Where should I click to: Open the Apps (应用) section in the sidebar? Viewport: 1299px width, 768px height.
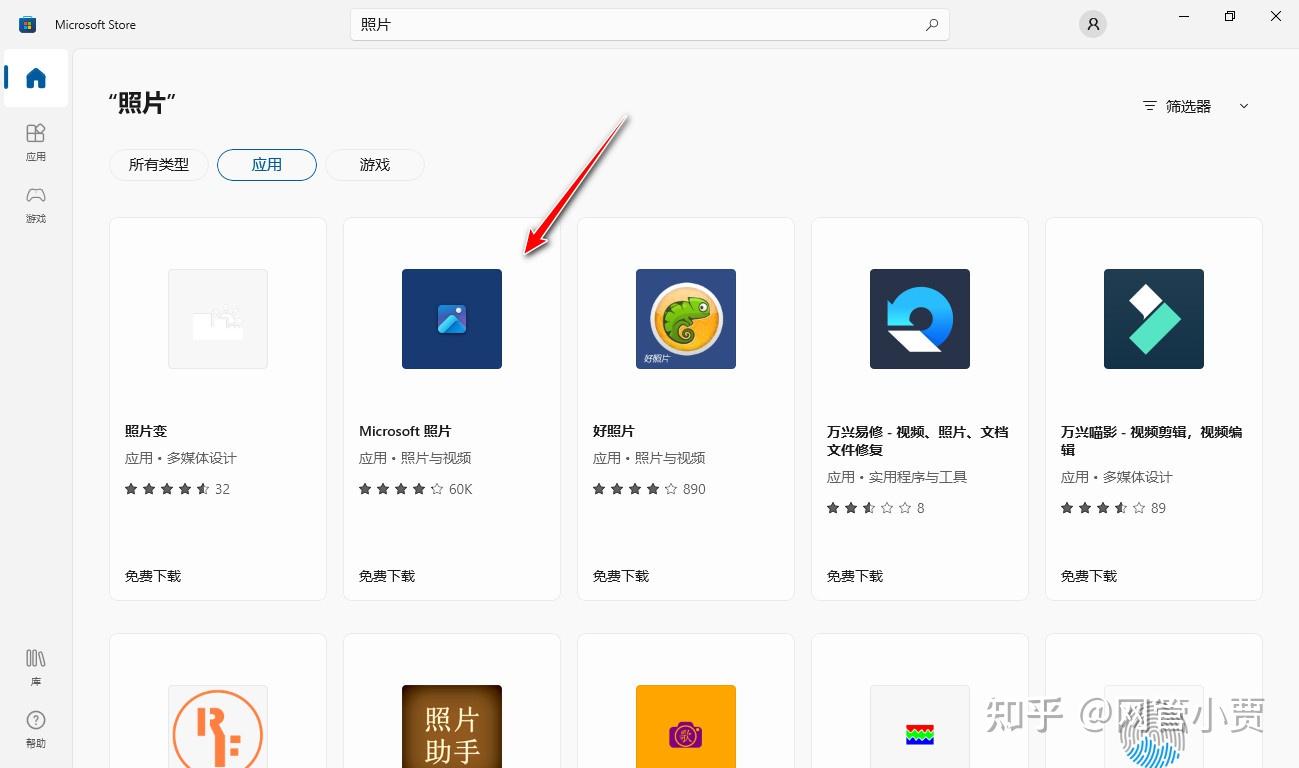click(x=36, y=142)
